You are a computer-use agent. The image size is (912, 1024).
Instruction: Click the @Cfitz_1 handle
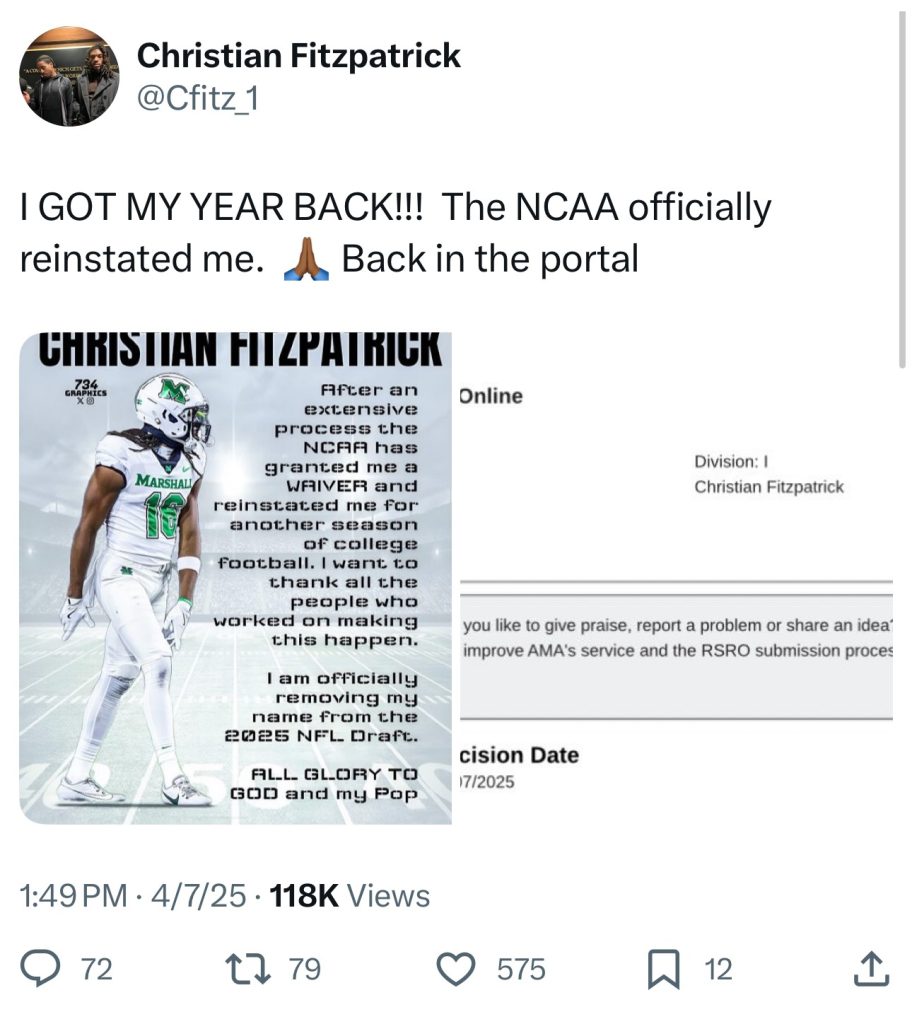[197, 99]
